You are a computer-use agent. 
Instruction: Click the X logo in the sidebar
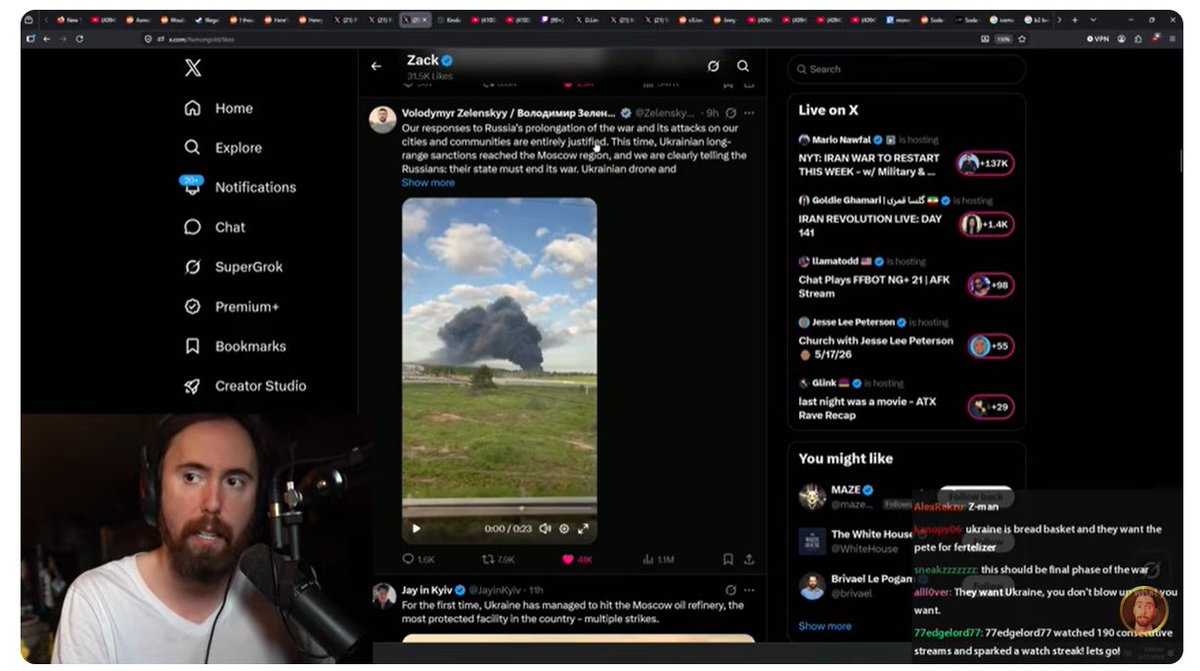pos(193,68)
